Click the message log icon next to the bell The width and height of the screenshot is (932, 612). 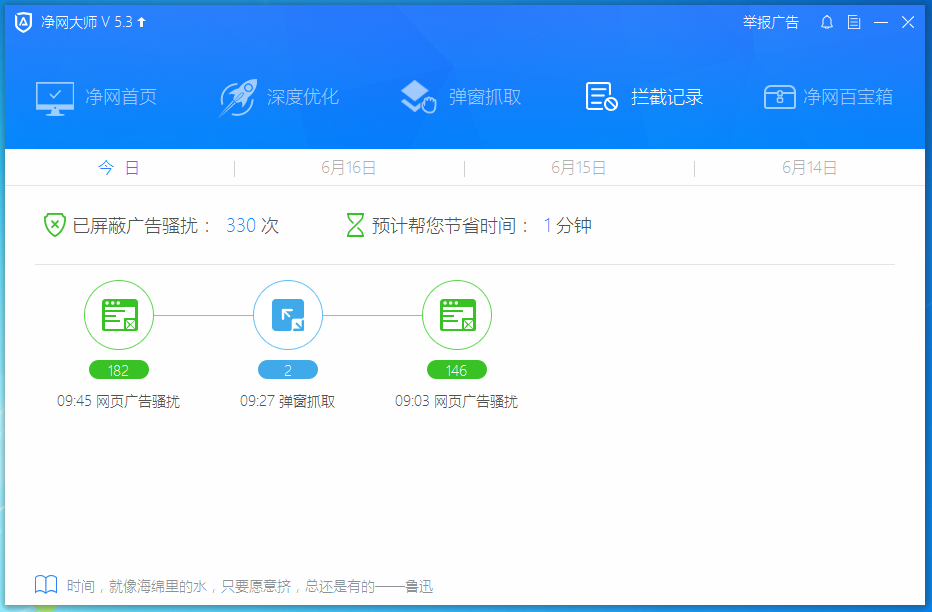tap(853, 21)
